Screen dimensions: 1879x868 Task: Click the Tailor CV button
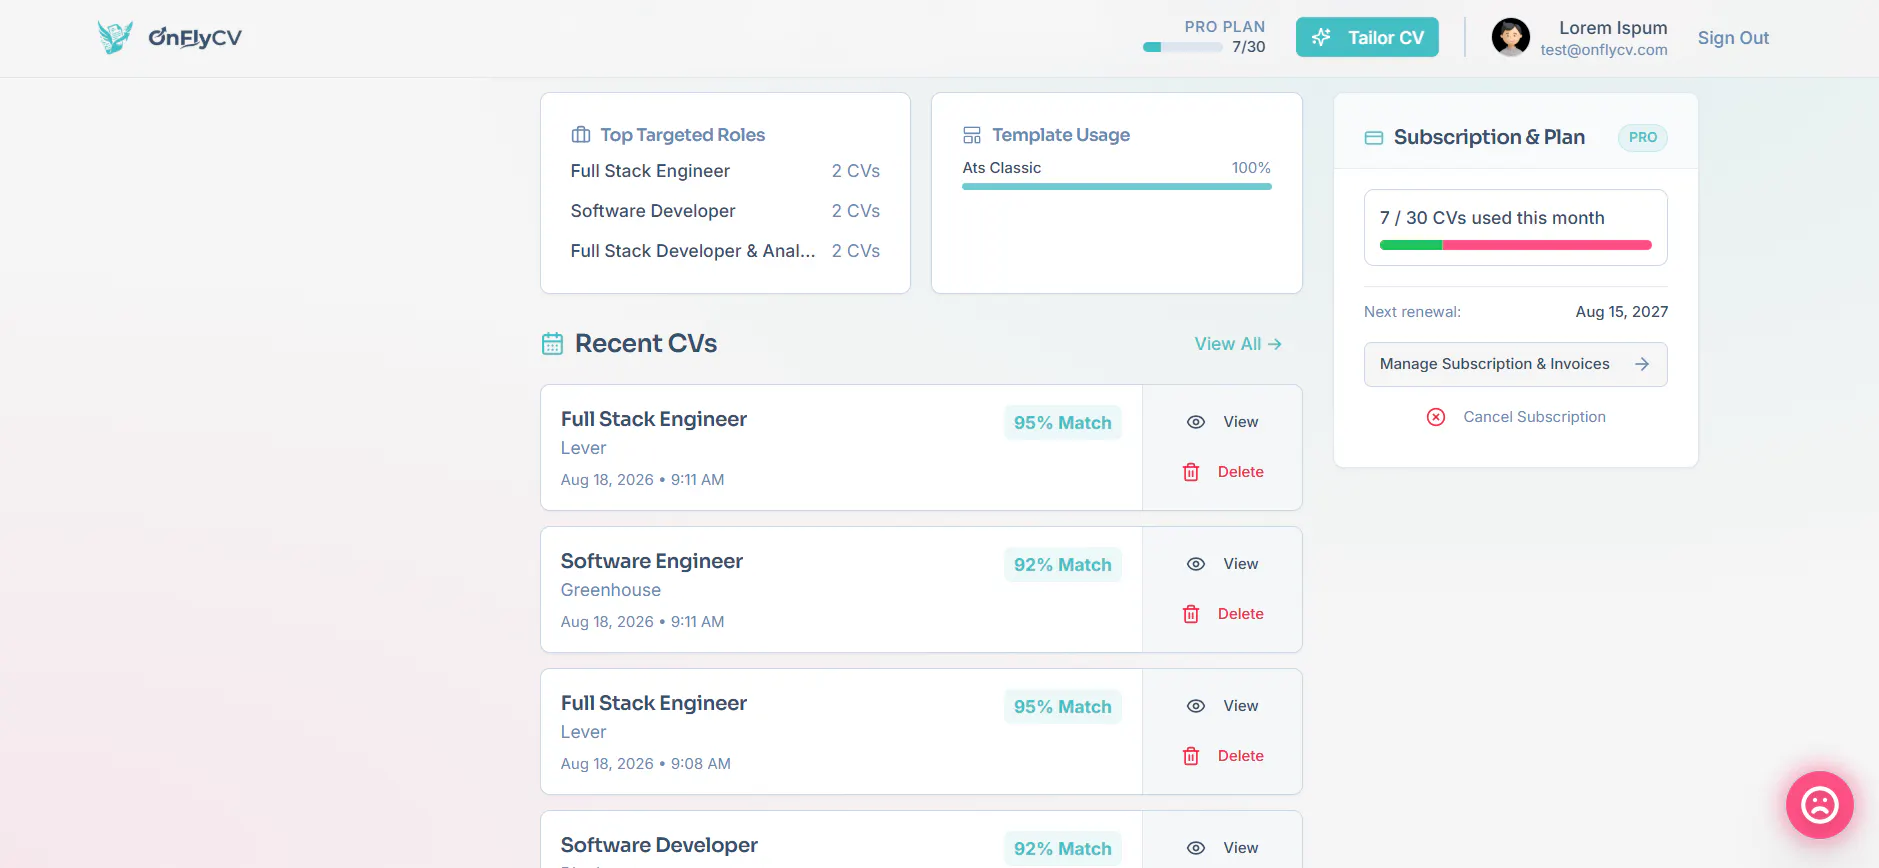(x=1367, y=37)
